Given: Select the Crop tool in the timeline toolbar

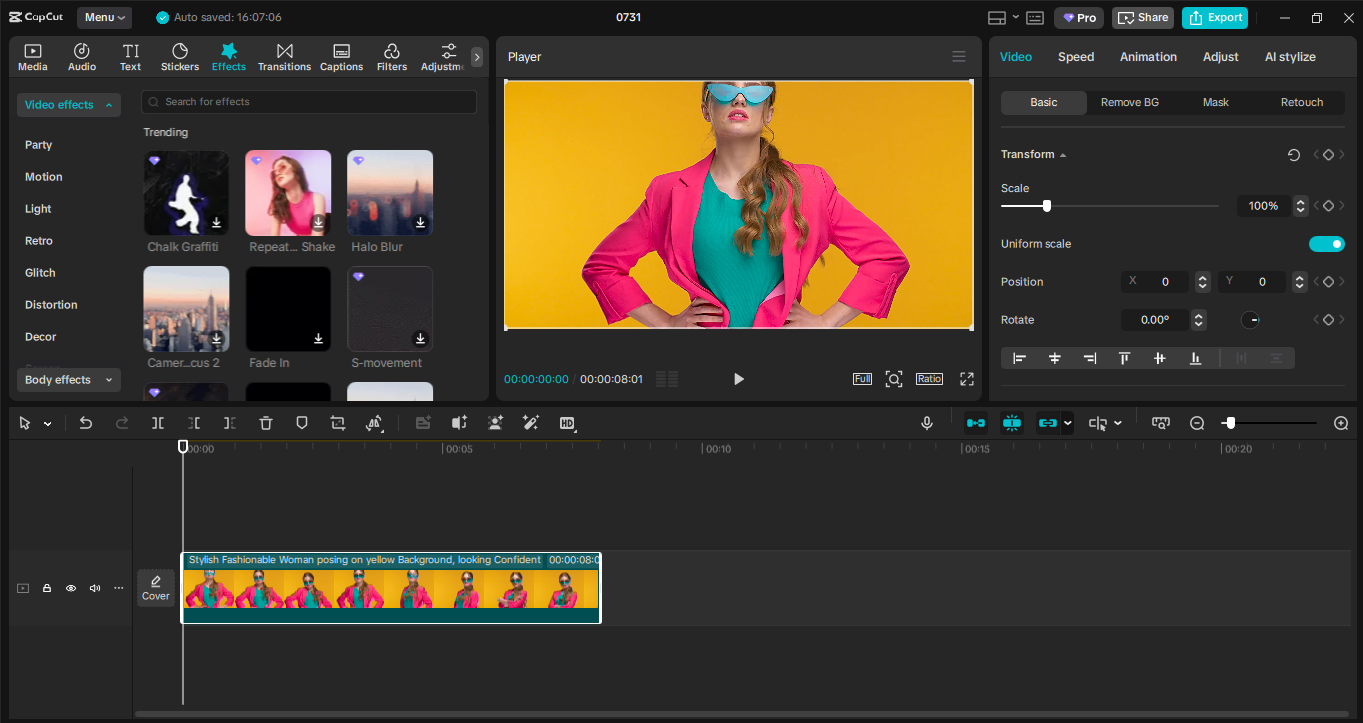Looking at the screenshot, I should [337, 423].
